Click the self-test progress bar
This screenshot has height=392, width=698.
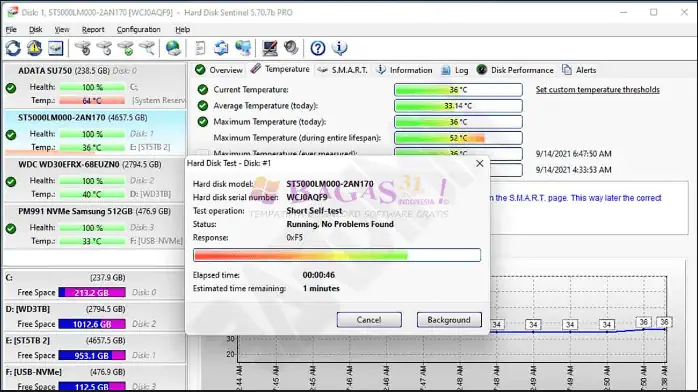(337, 255)
